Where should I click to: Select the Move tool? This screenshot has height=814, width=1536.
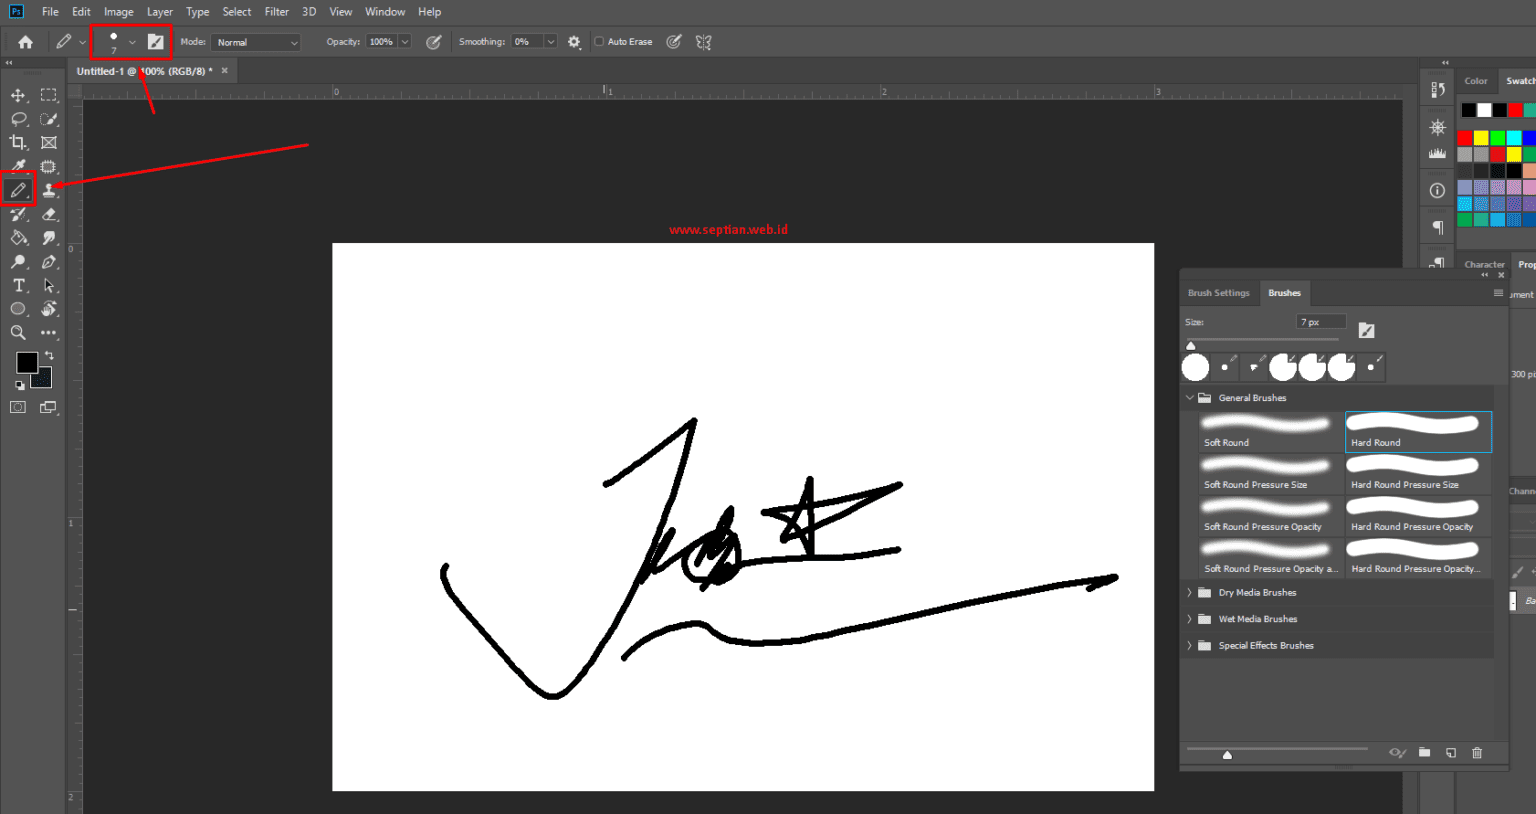click(x=18, y=95)
